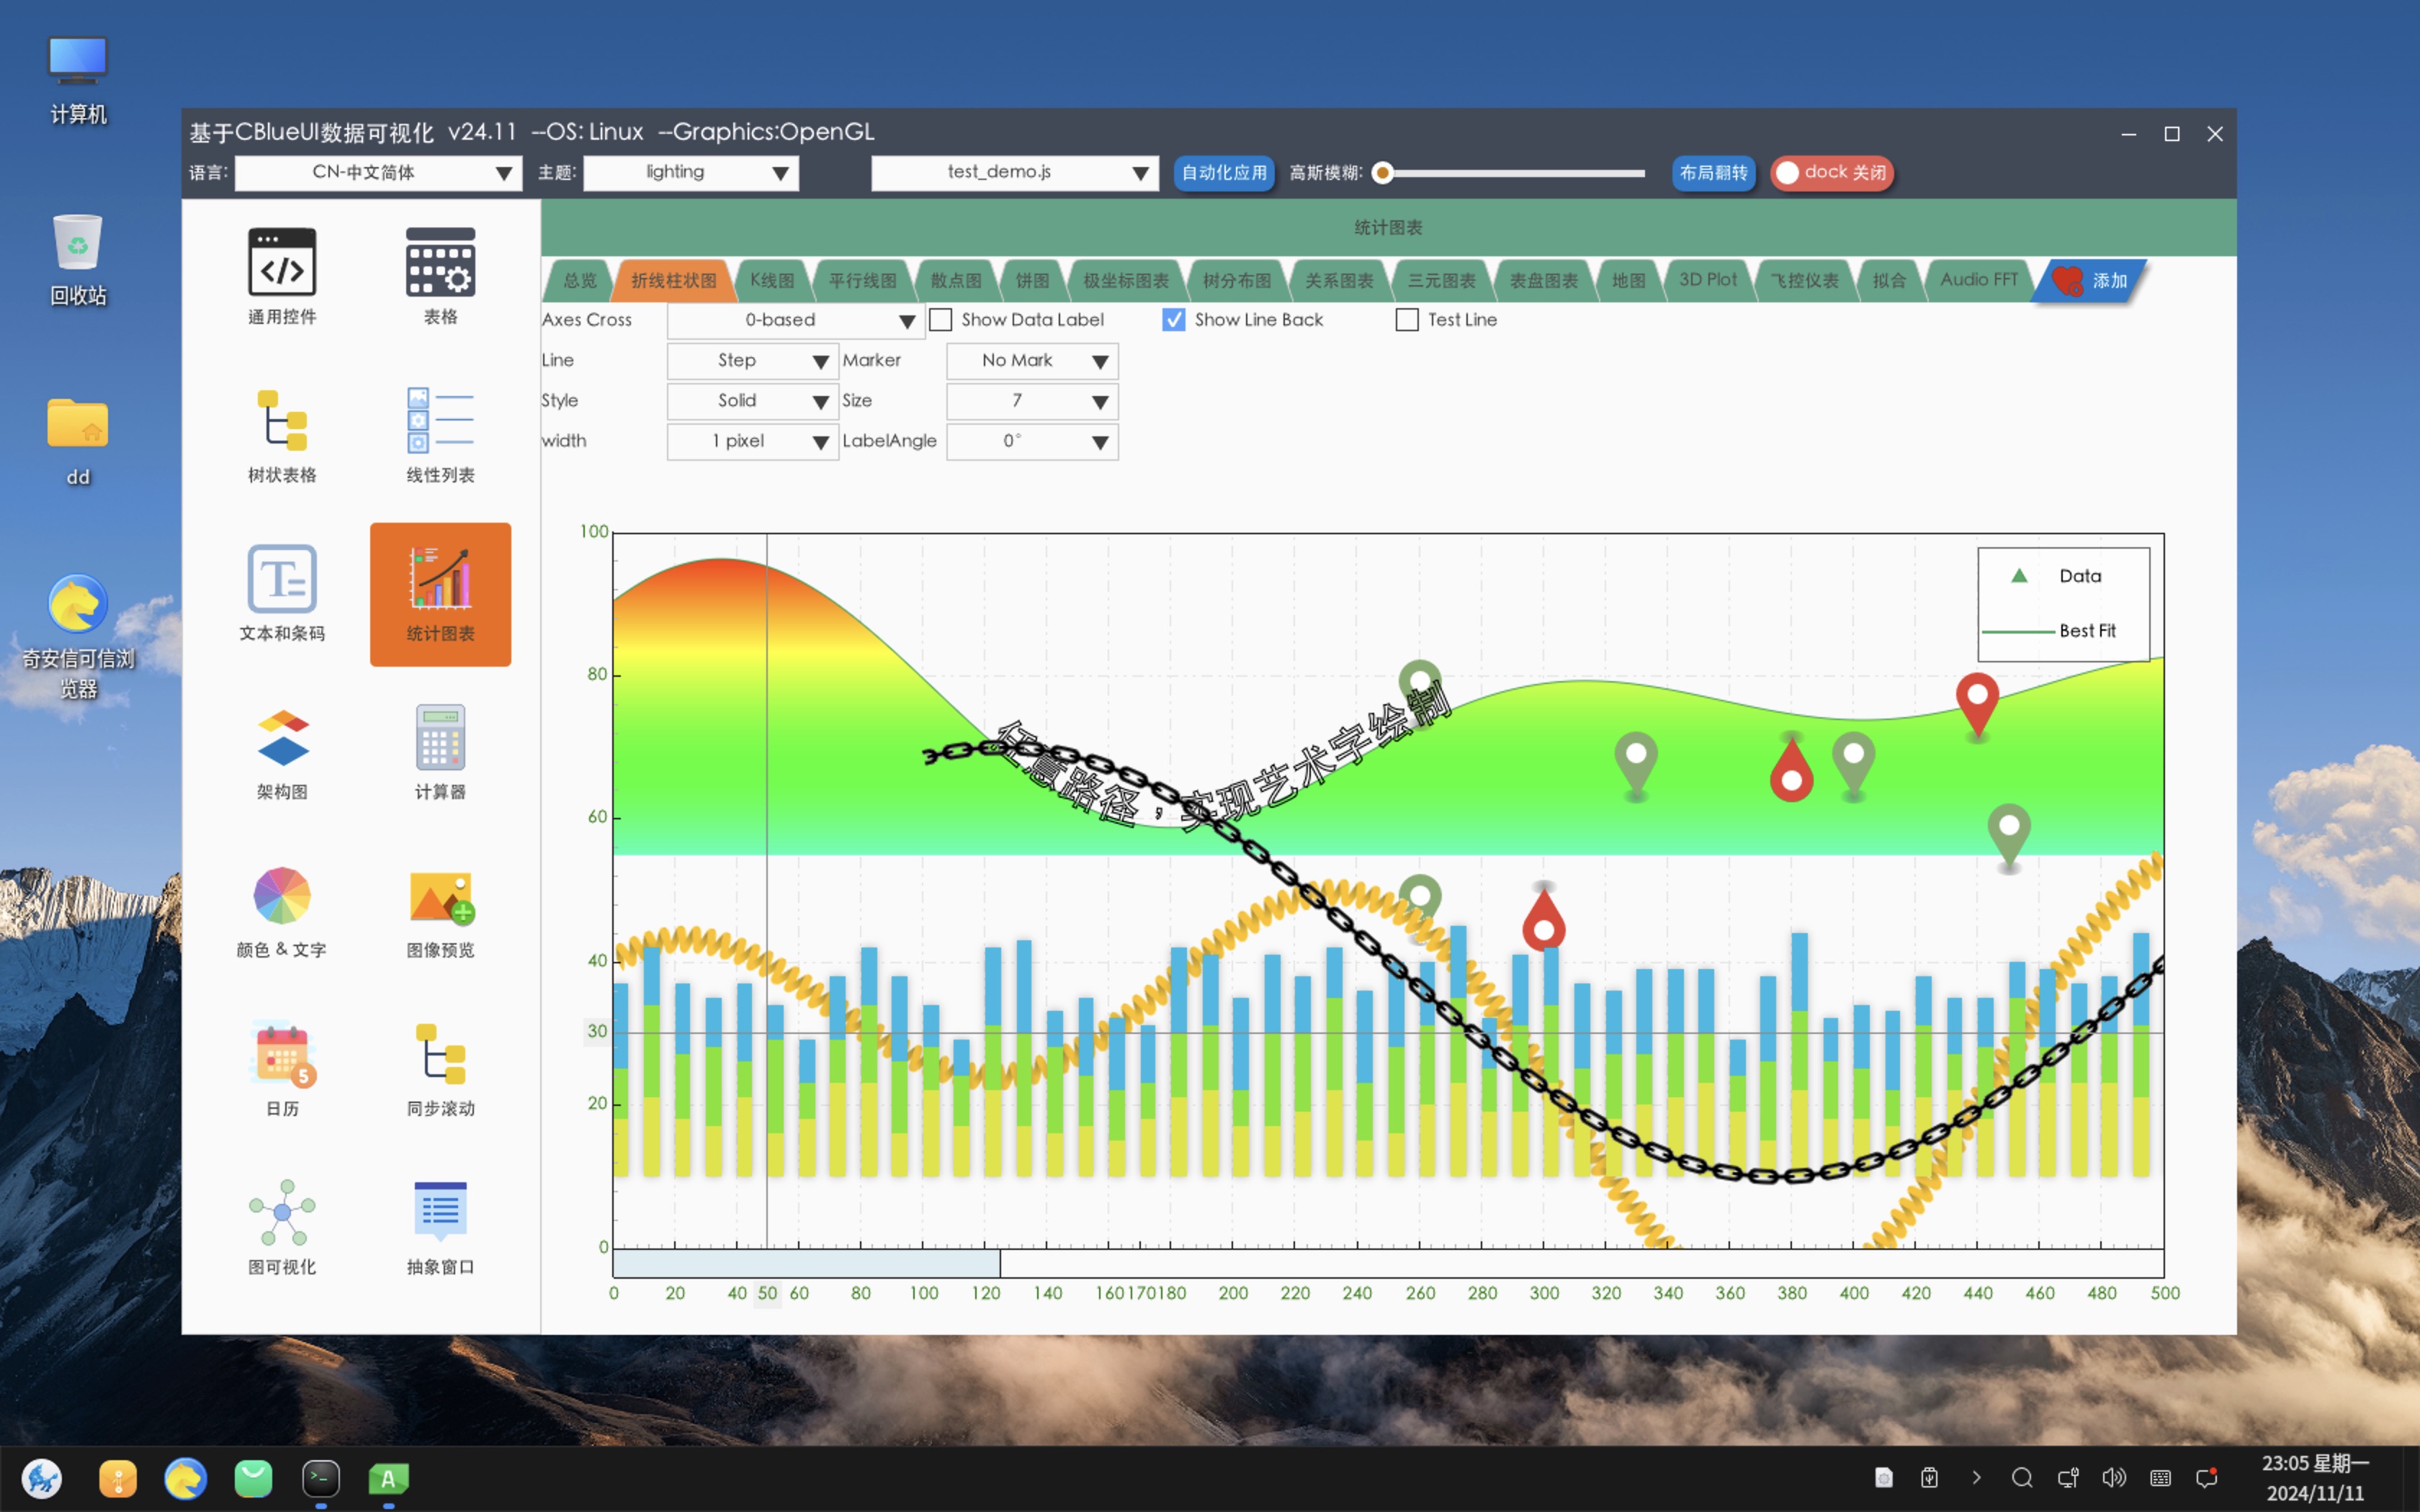Click the Best Fit legend entry

pos(2050,631)
